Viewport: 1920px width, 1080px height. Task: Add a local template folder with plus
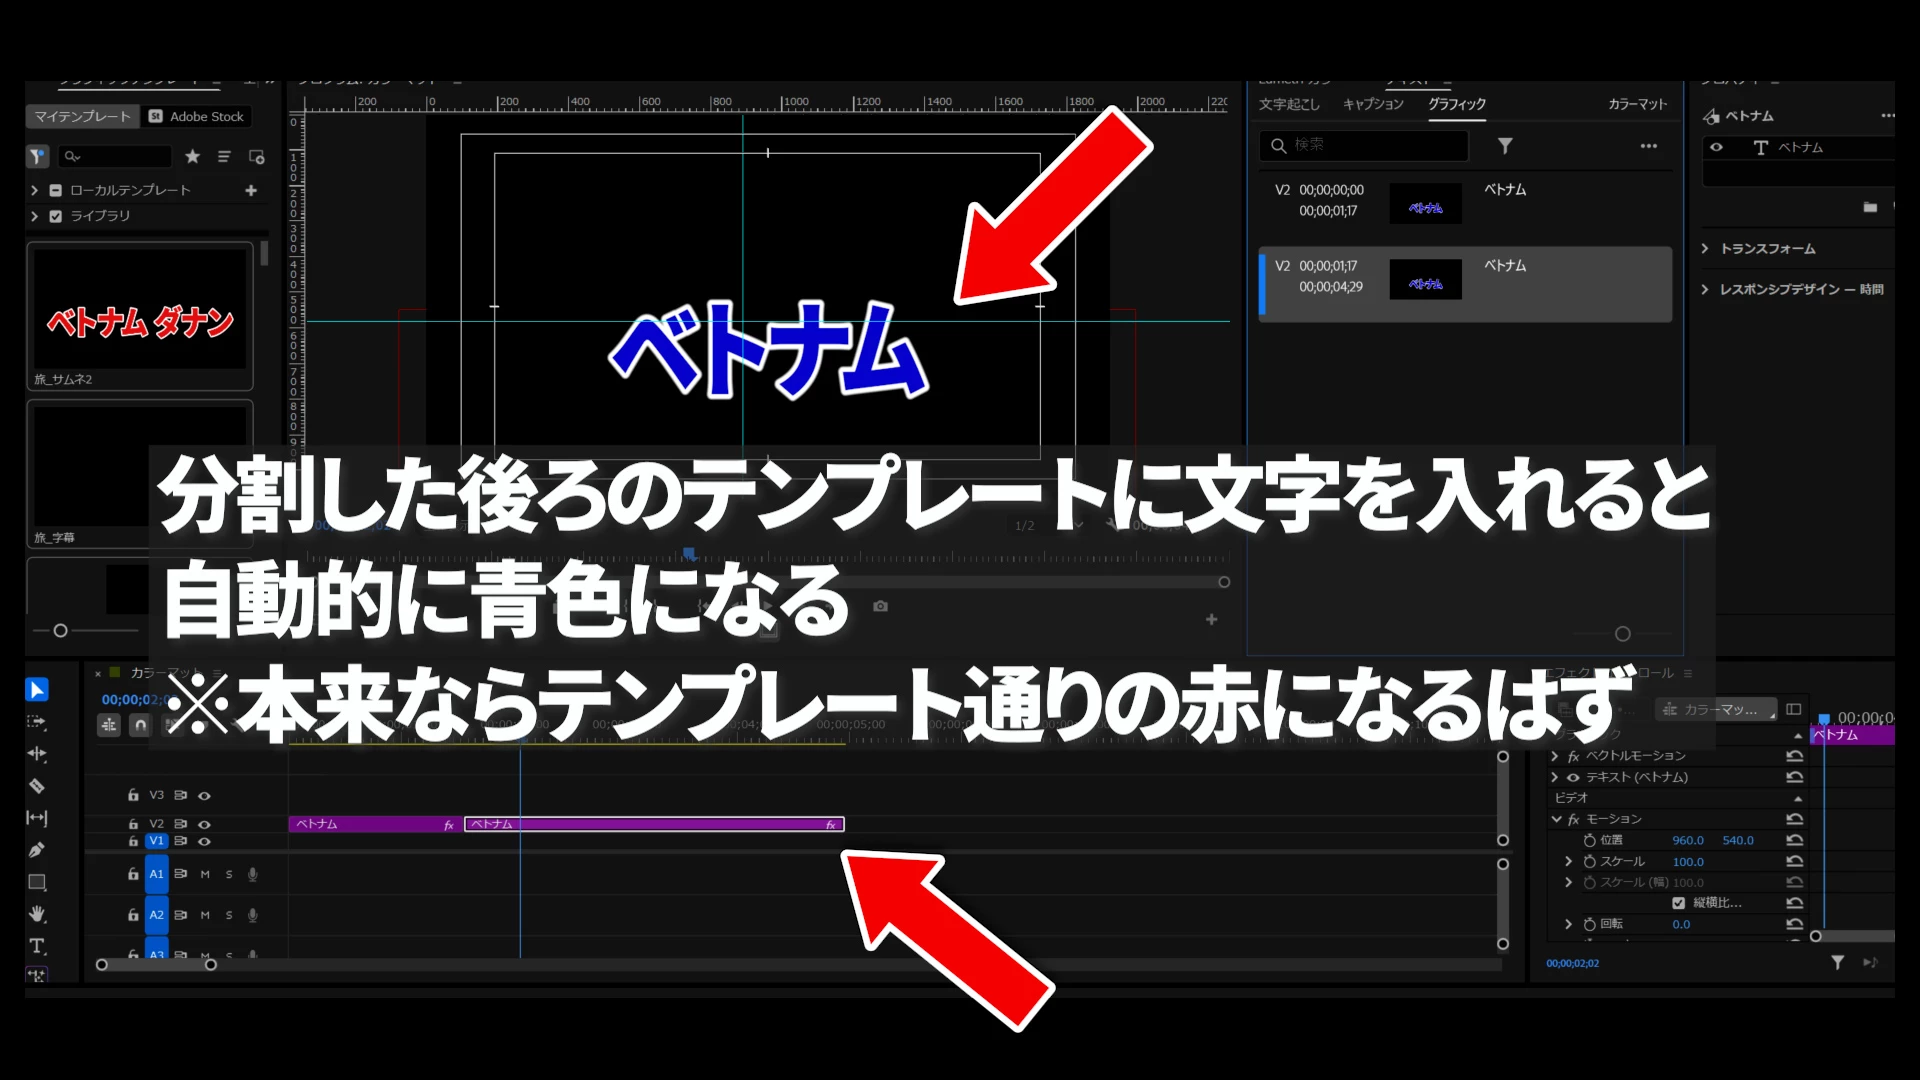click(251, 190)
